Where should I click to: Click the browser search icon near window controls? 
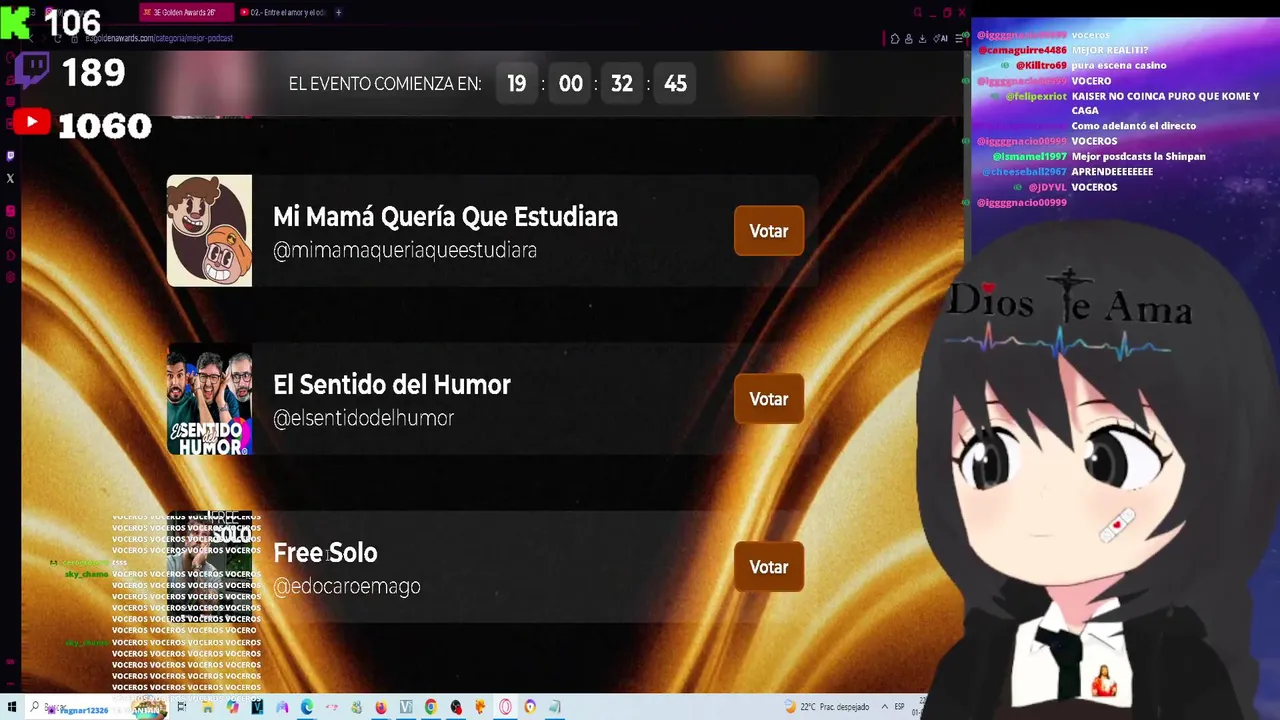point(917,13)
